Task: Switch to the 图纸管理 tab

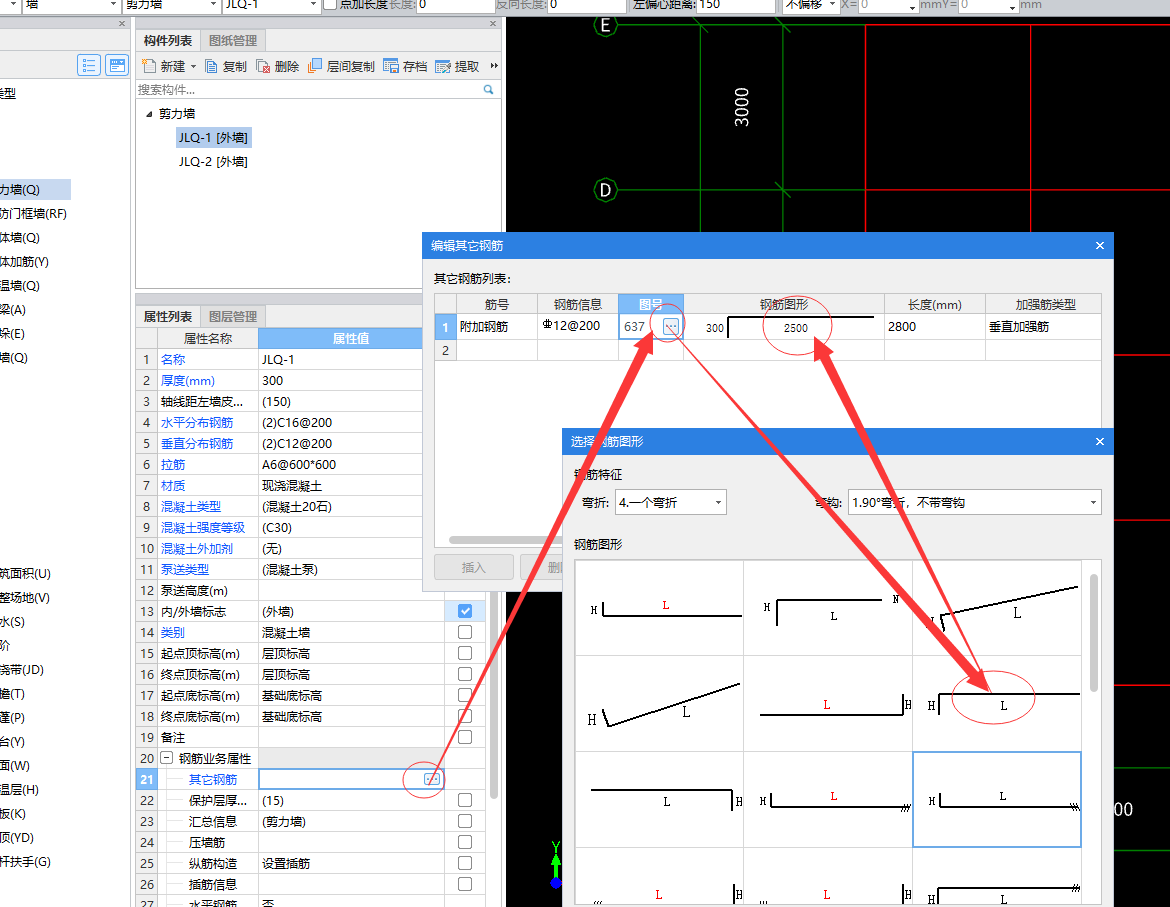Action: [233, 40]
